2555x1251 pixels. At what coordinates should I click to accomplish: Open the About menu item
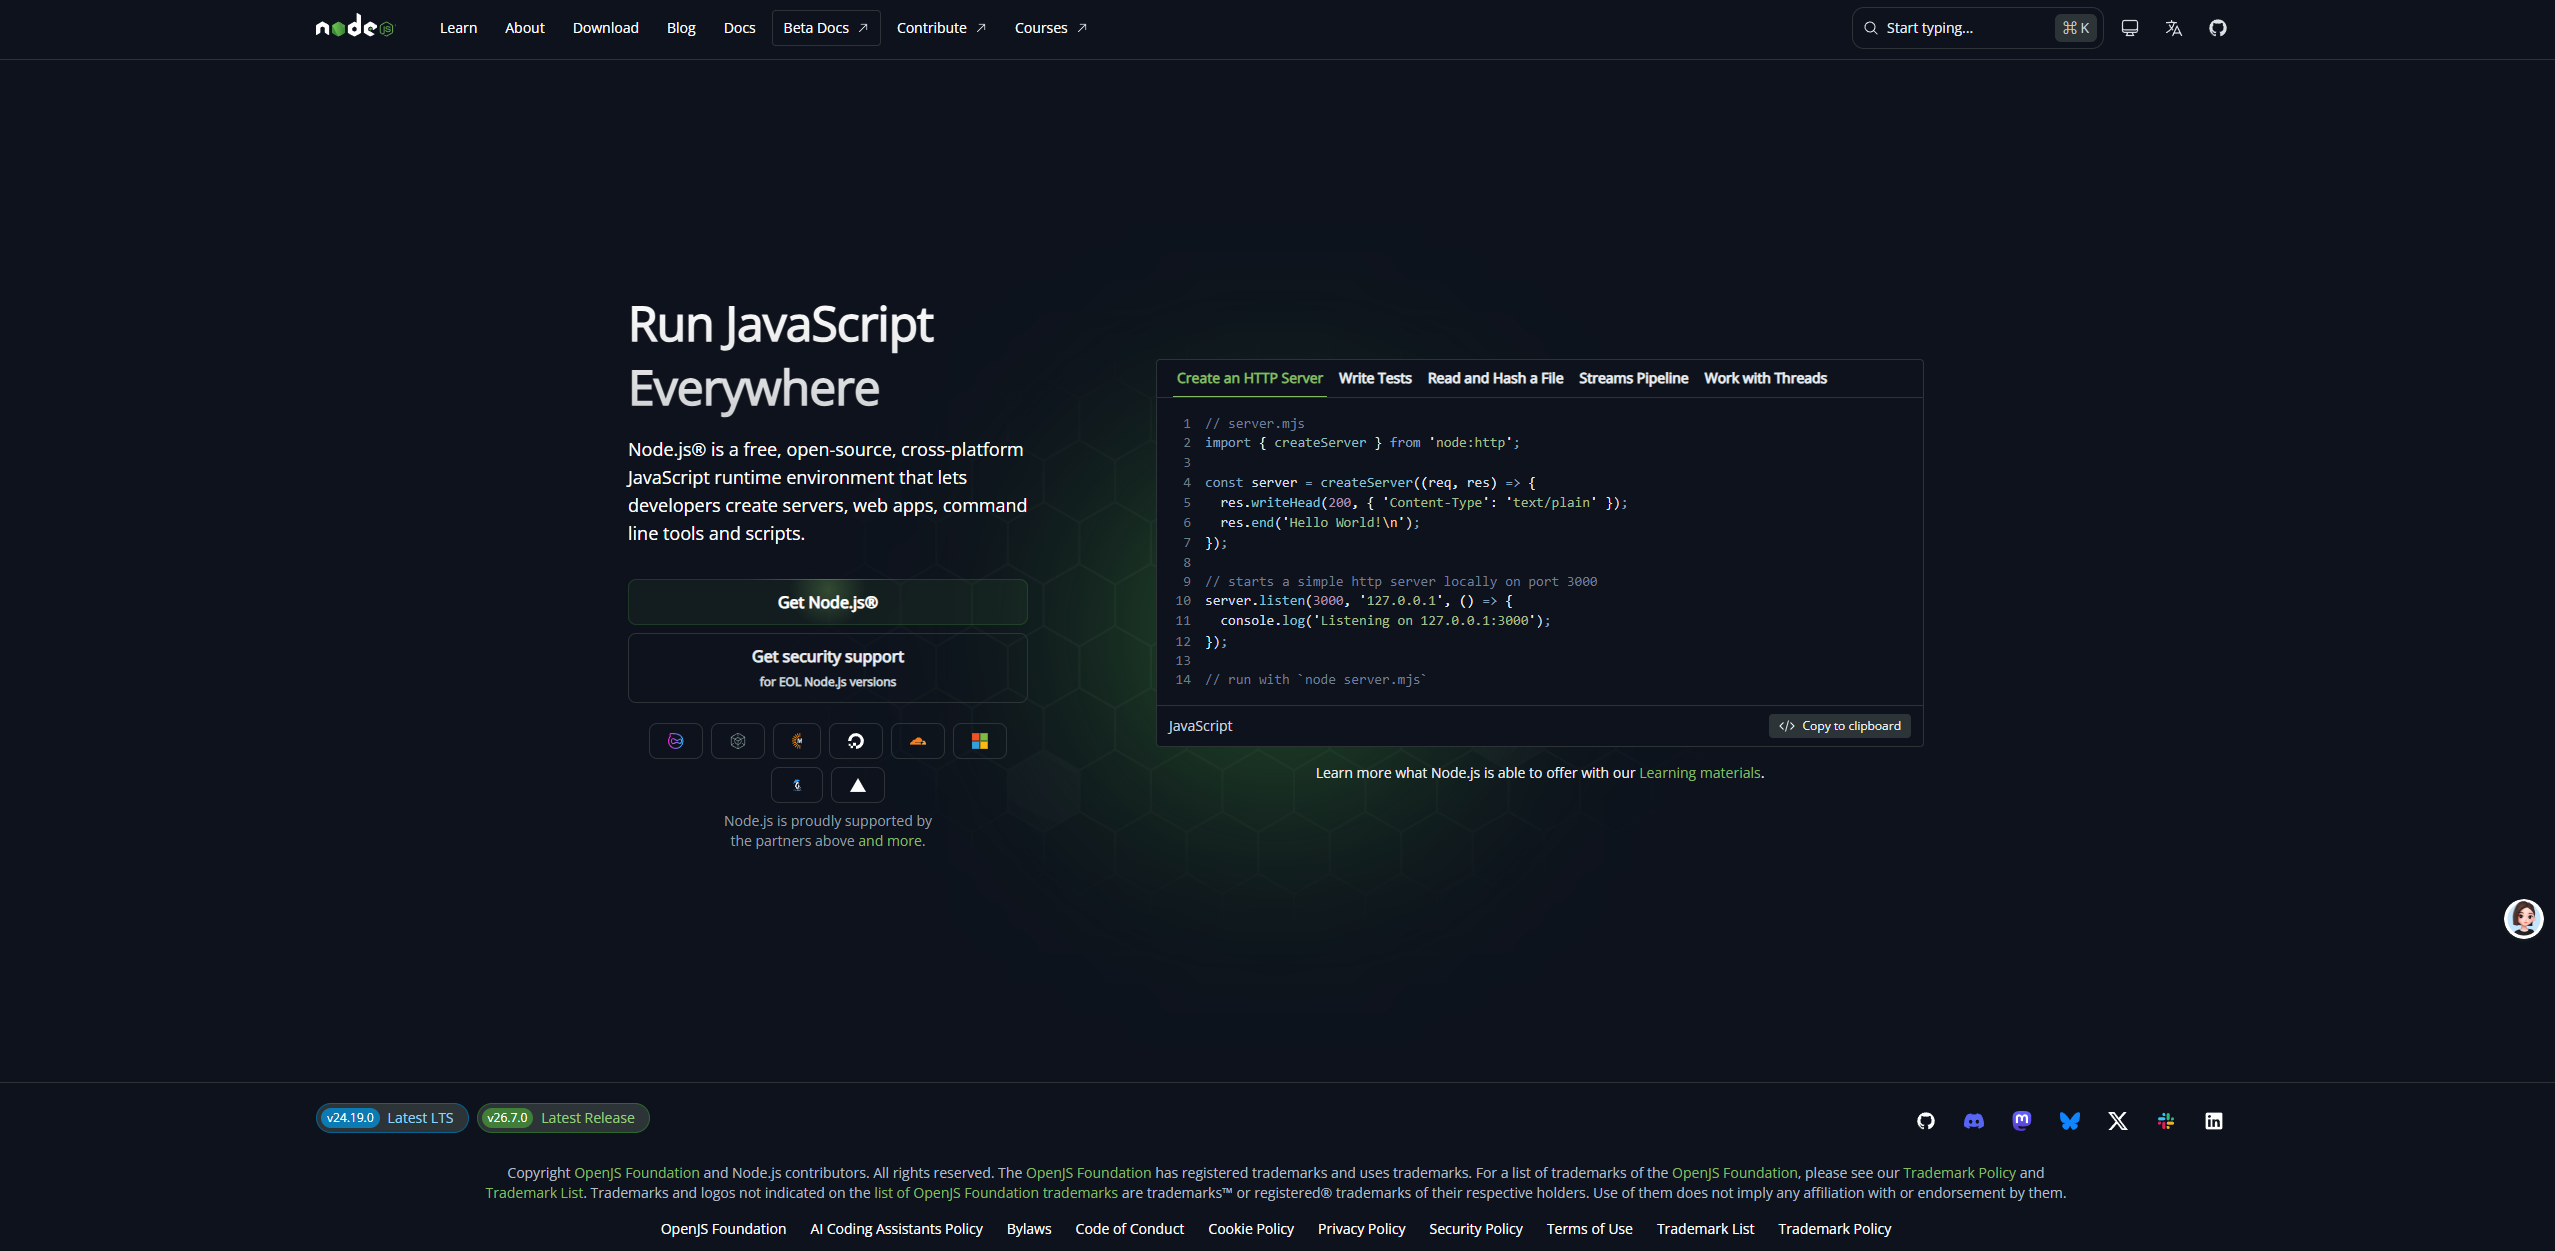click(525, 28)
